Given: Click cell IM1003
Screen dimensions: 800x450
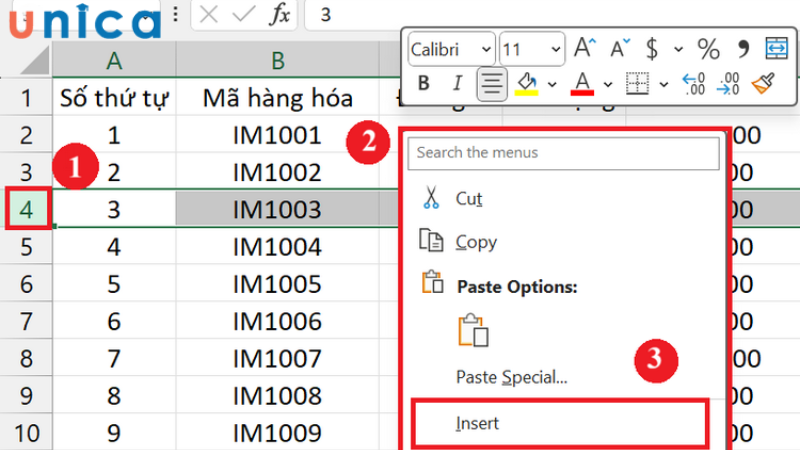Looking at the screenshot, I should tap(278, 209).
